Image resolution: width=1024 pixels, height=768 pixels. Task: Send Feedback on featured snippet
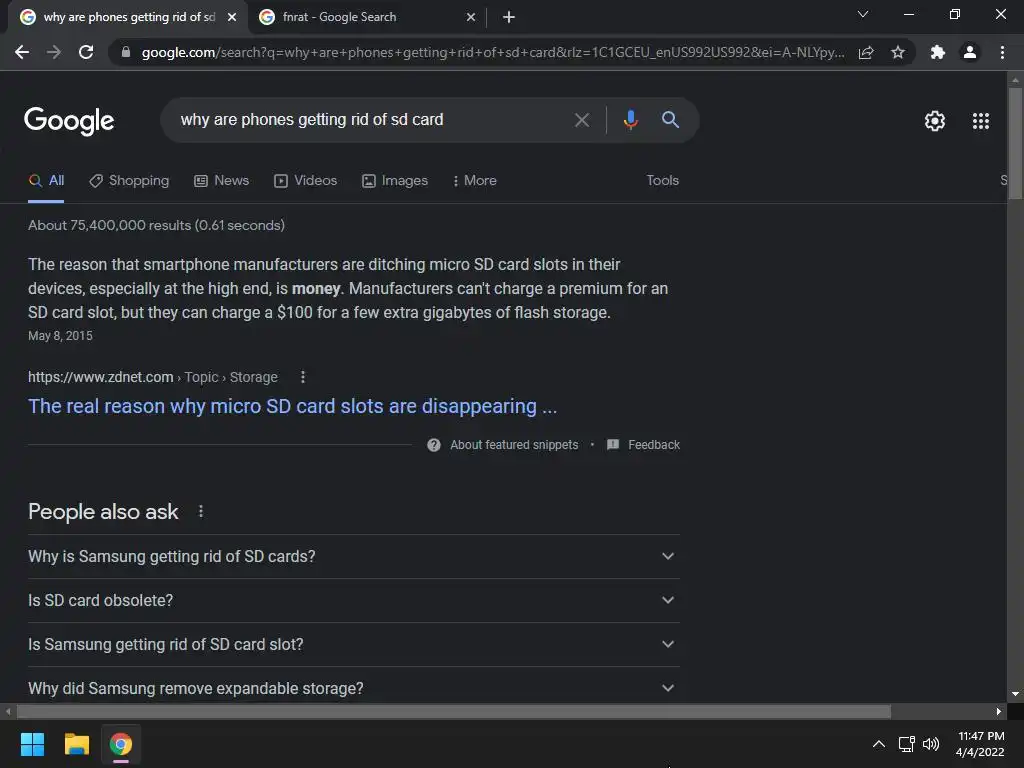pyautogui.click(x=643, y=445)
